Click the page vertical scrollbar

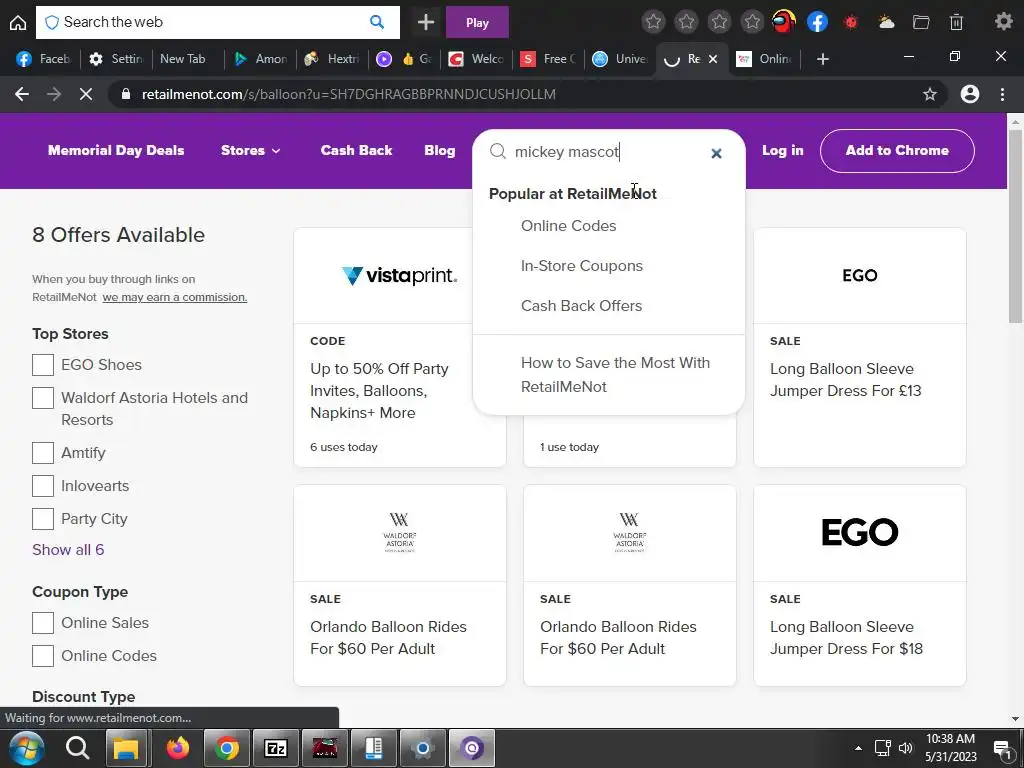click(1015, 225)
